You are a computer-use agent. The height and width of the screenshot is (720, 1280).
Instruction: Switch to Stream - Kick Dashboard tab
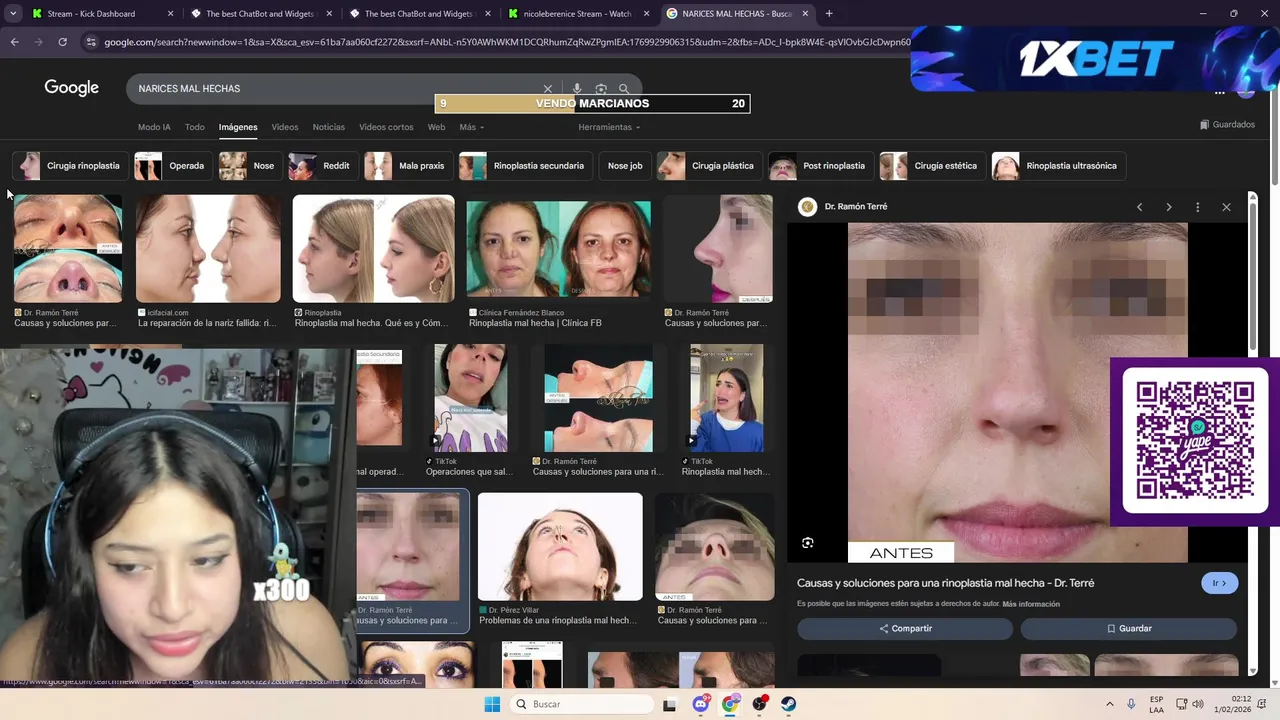coord(102,14)
